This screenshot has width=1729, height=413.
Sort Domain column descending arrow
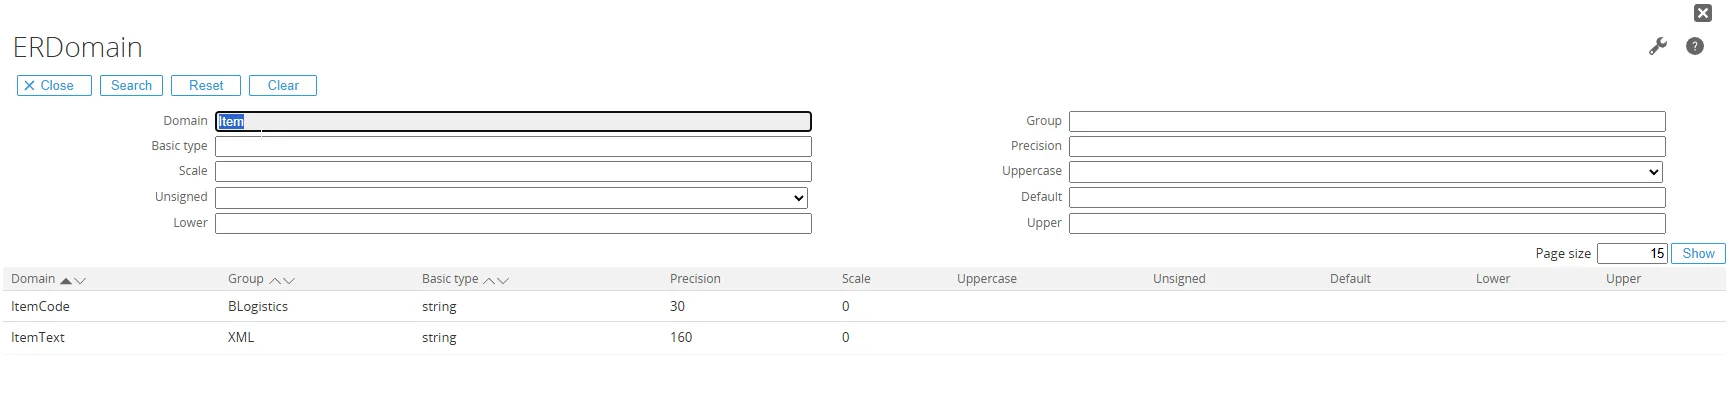(80, 281)
